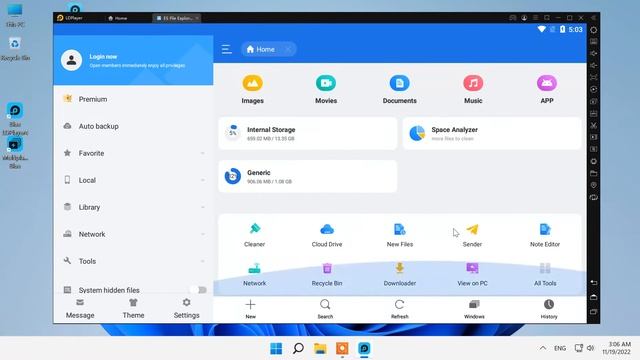This screenshot has height=360, width=640.
Task: Open File Explorer from taskbar
Action: [x=320, y=348]
